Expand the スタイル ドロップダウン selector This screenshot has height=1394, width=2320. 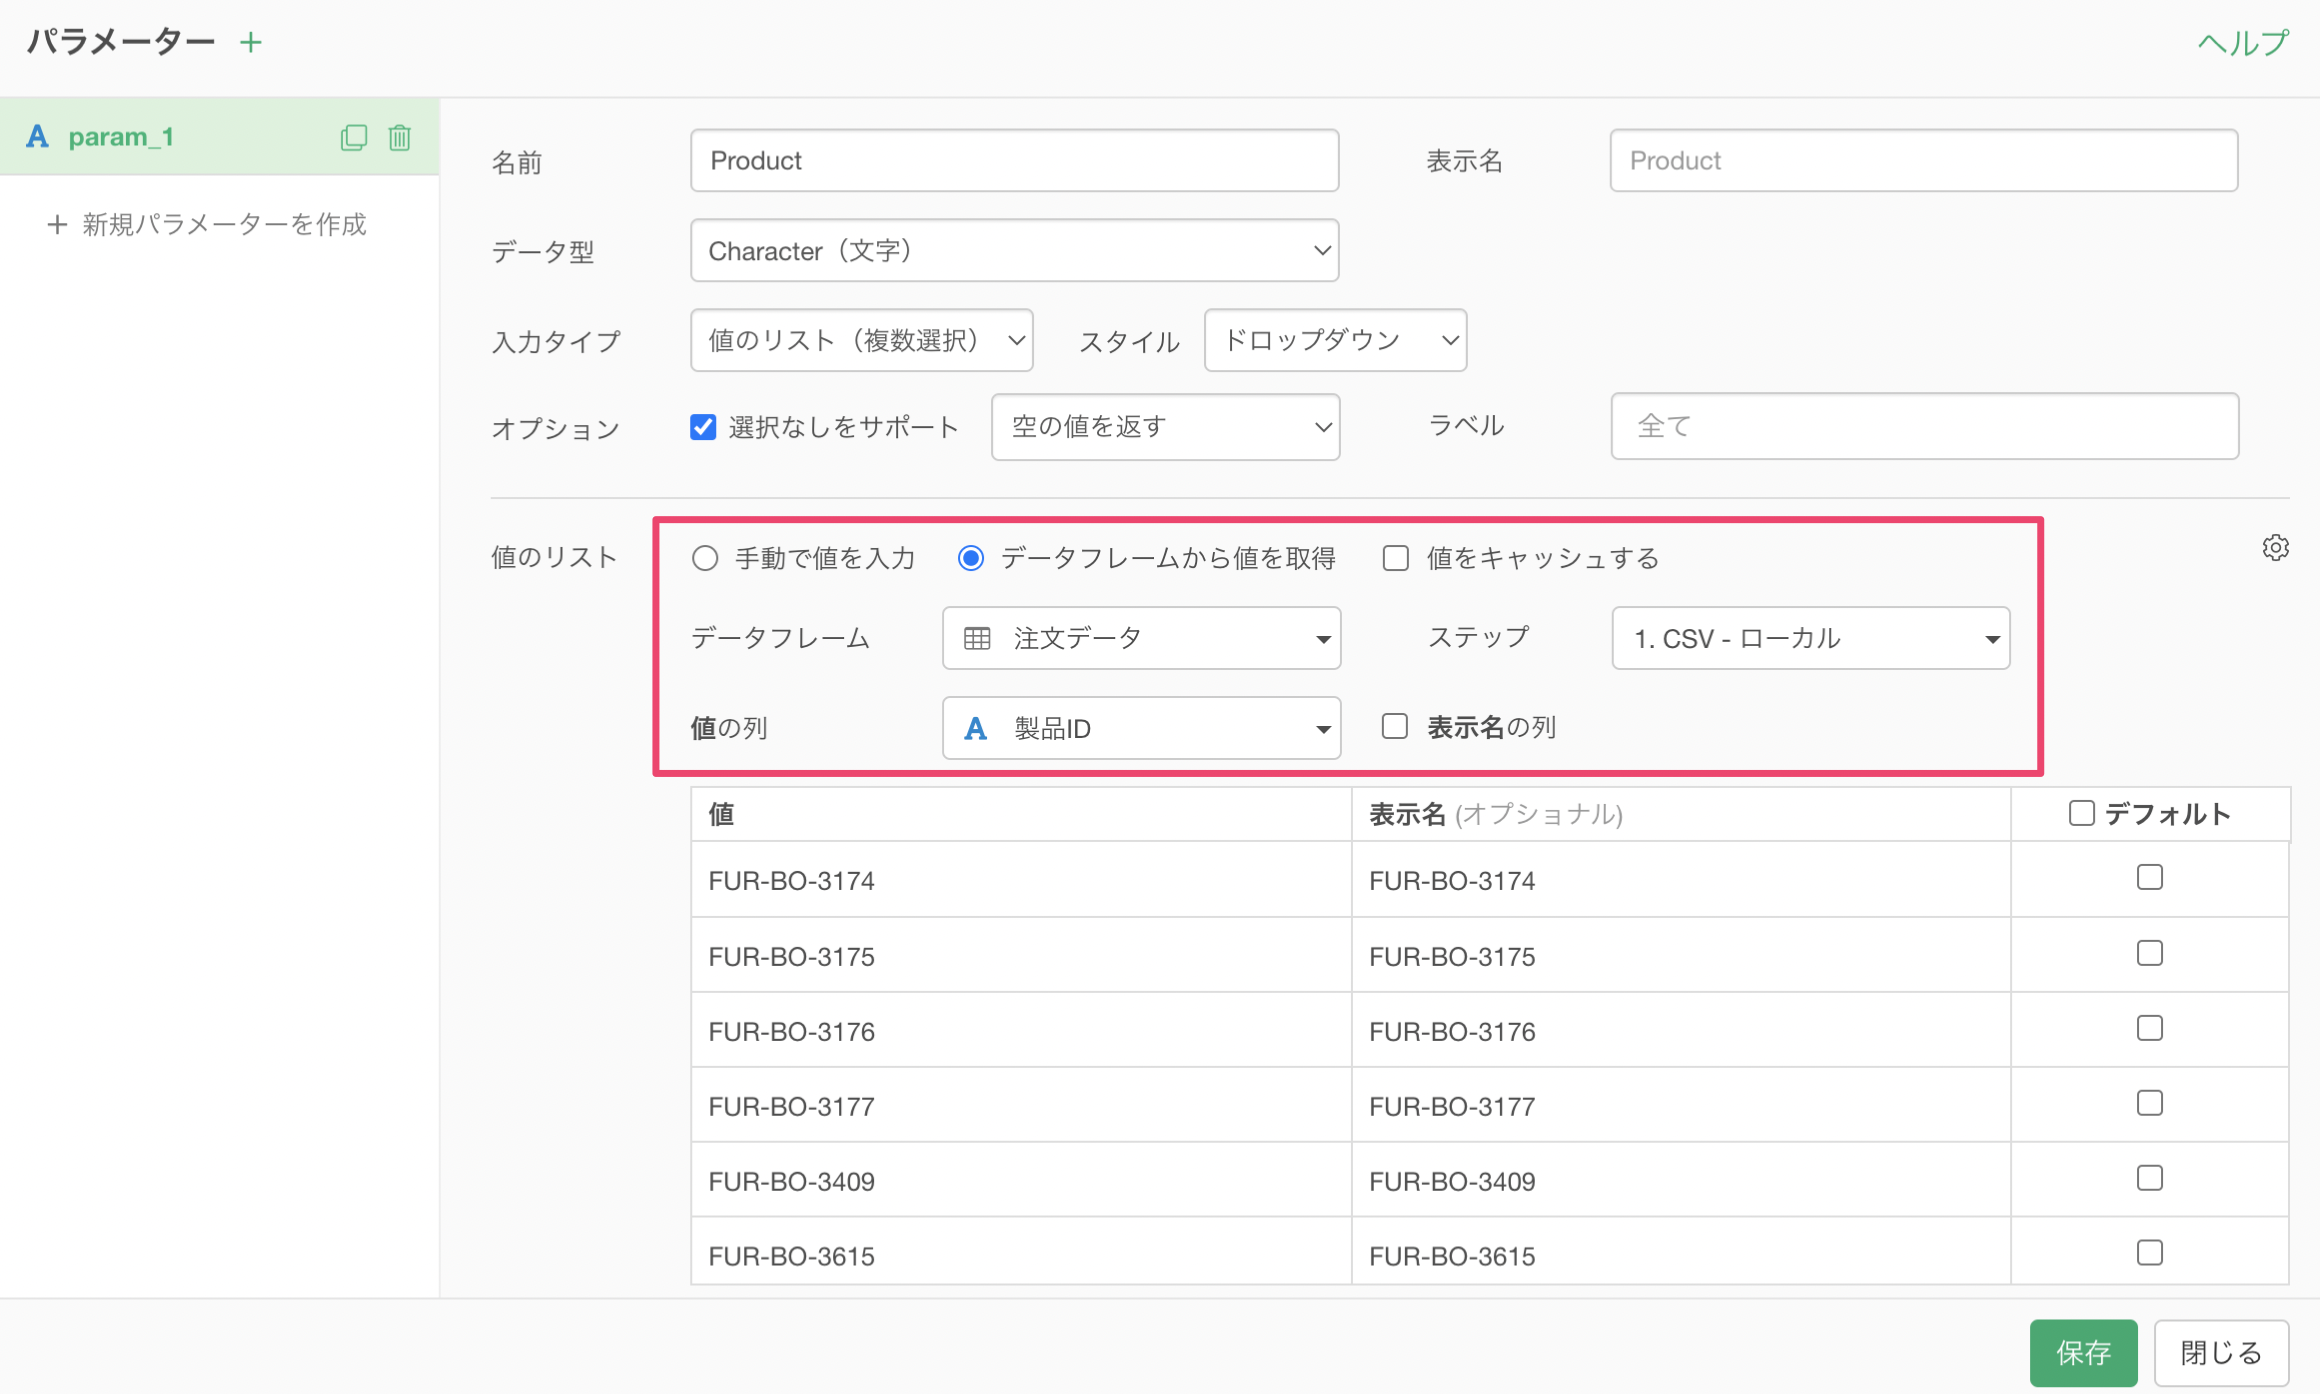[x=1335, y=340]
